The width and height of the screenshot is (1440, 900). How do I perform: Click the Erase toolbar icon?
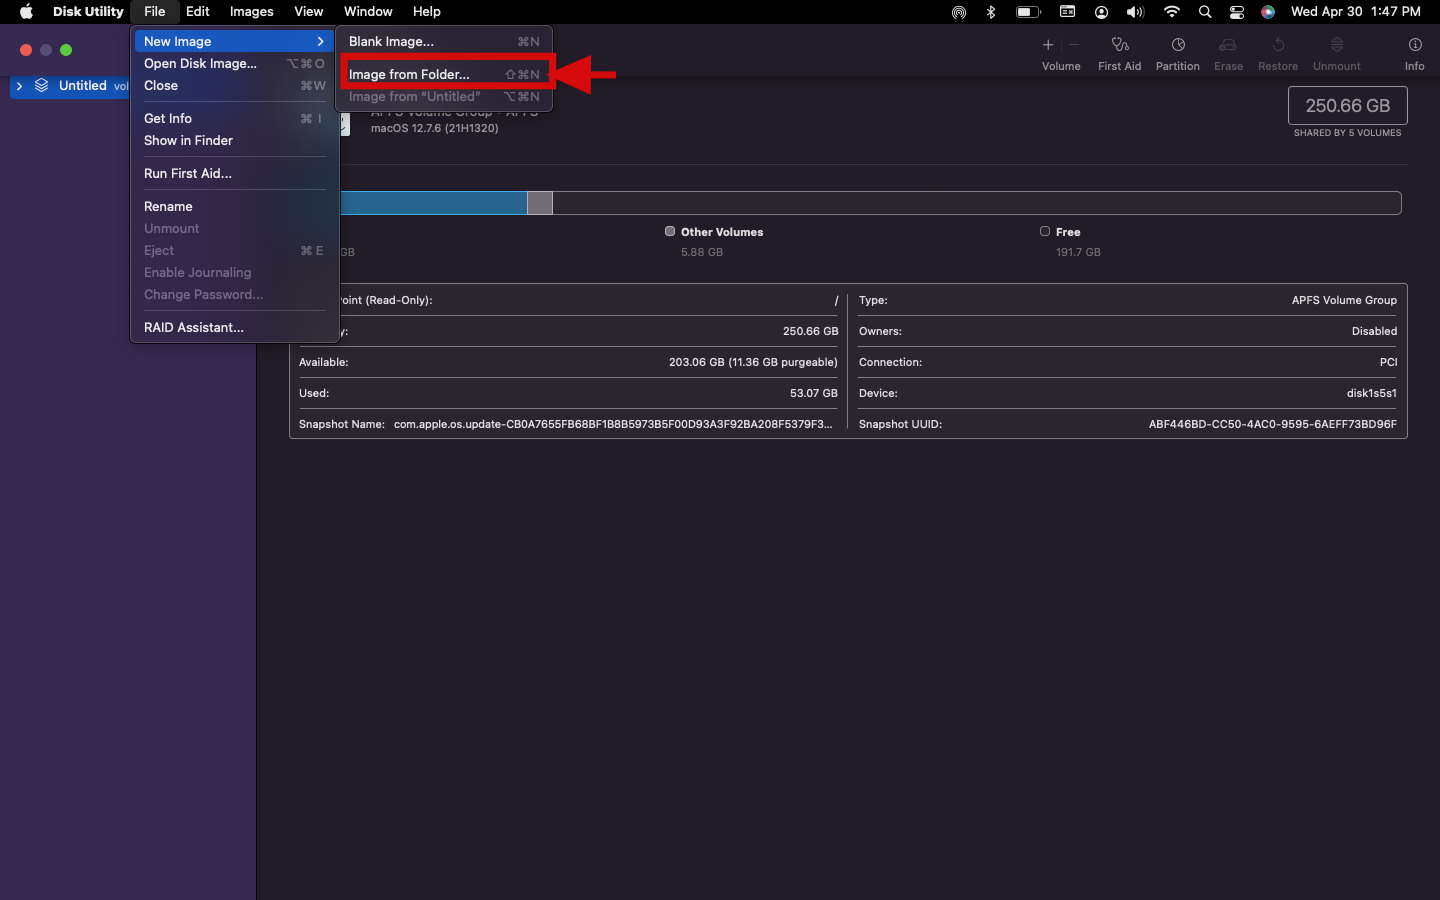[1228, 45]
